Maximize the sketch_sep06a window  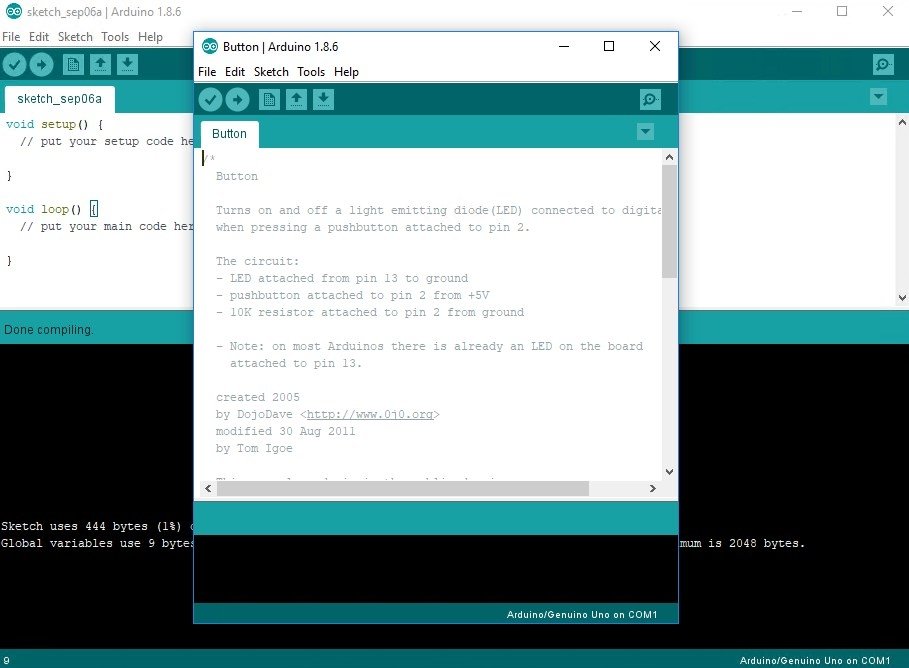click(x=842, y=11)
